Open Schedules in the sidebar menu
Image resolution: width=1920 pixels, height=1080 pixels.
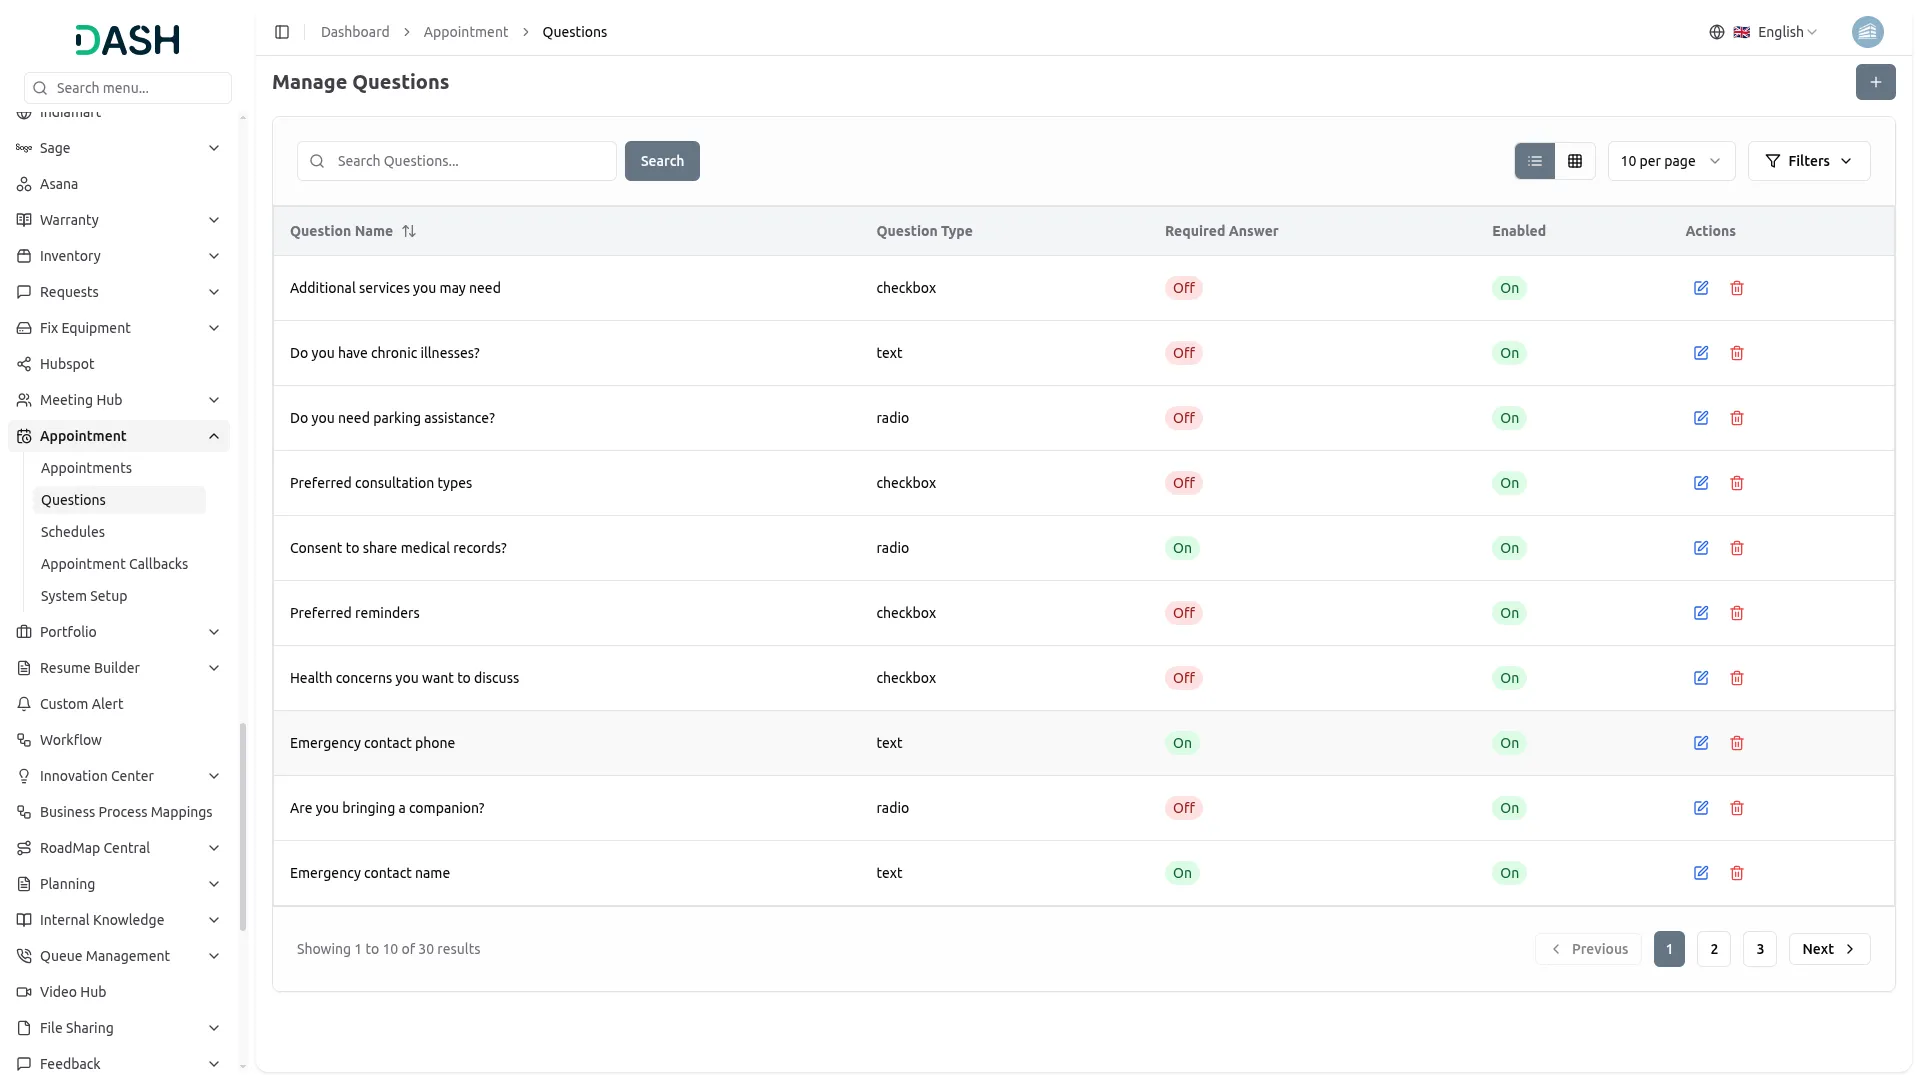coord(73,532)
